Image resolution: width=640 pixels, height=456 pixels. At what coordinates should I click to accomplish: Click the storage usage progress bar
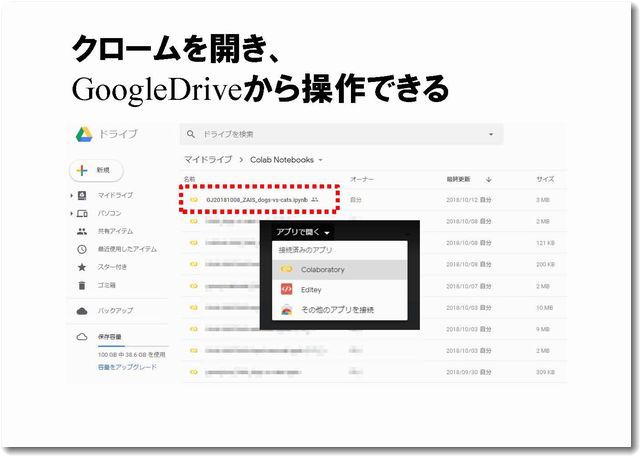click(133, 346)
